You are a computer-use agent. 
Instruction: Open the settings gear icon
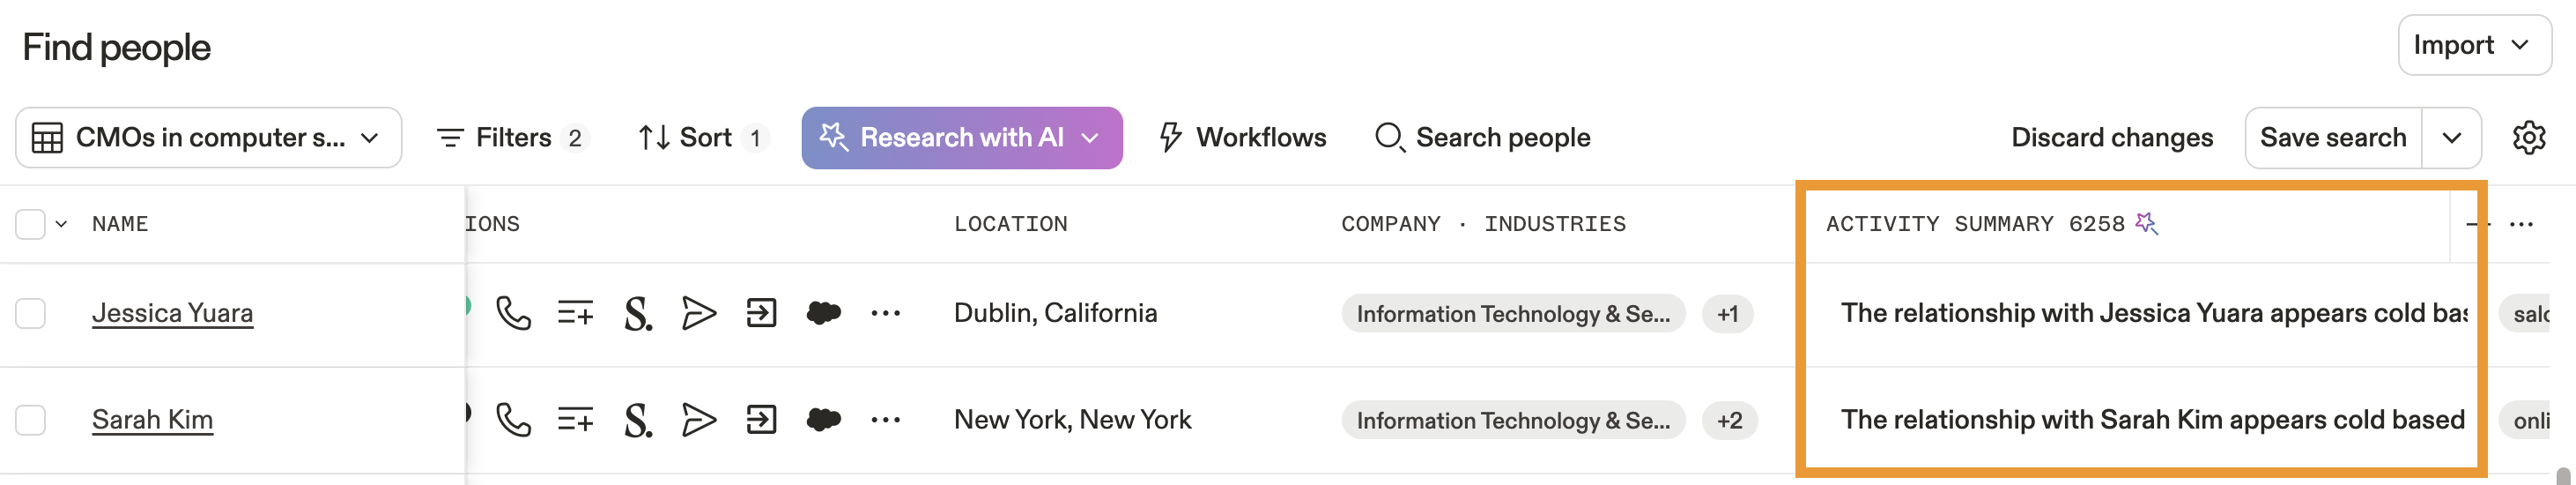(x=2528, y=138)
